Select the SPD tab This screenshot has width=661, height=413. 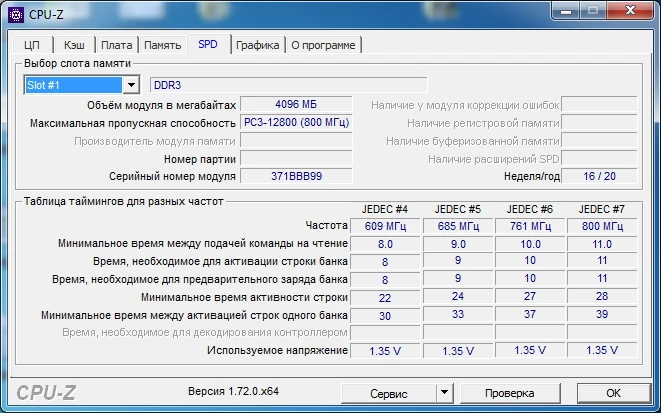[208, 44]
